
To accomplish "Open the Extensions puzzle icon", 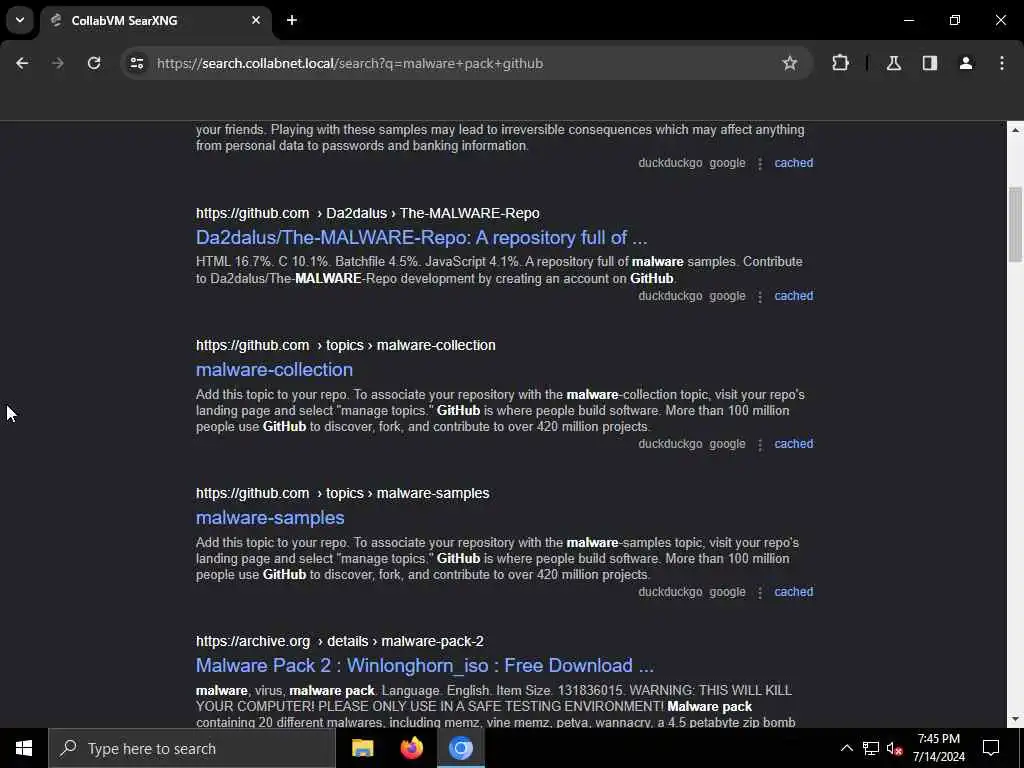I will pos(840,63).
